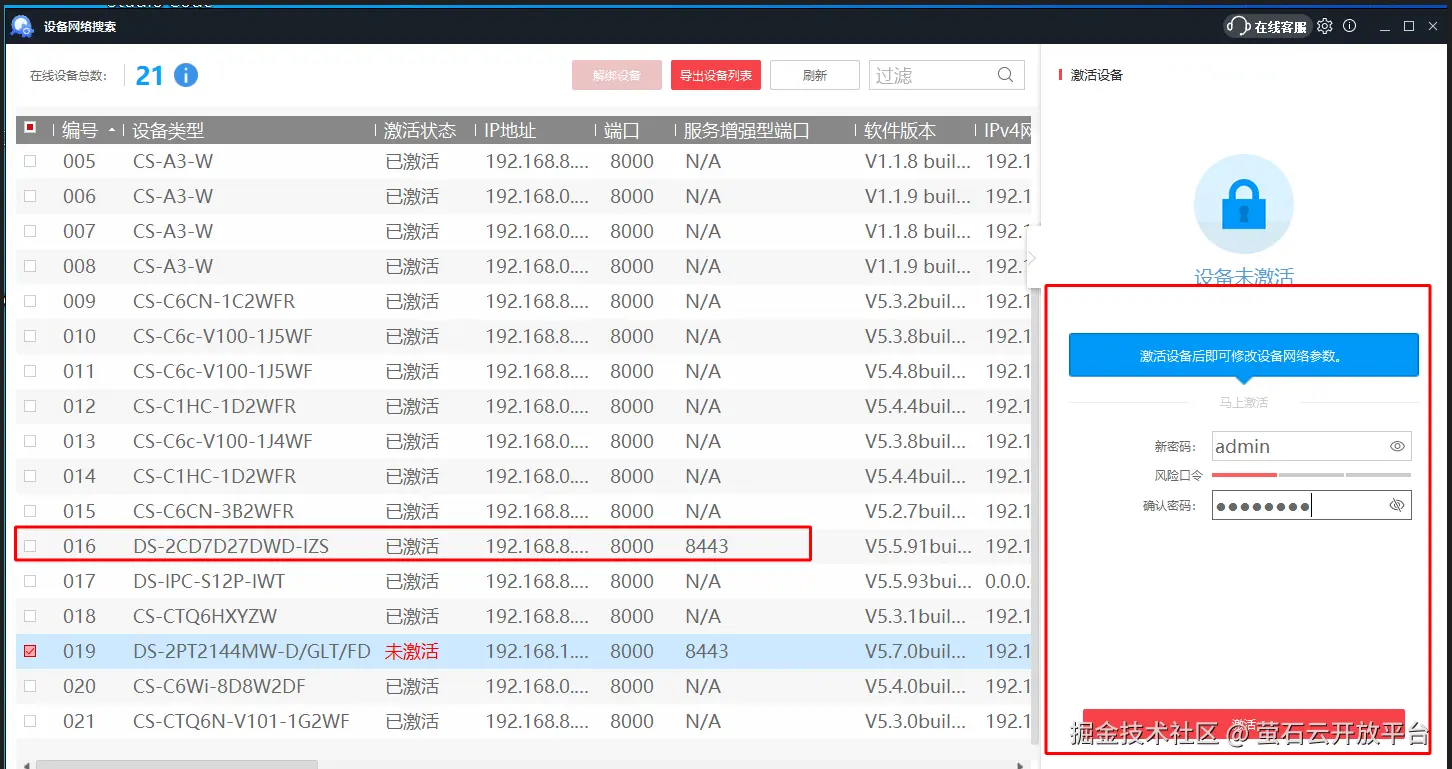Viewport: 1452px width, 769px height.
Task: Click software version V5.7.0buil... in row 019
Action: pyautogui.click(x=915, y=651)
